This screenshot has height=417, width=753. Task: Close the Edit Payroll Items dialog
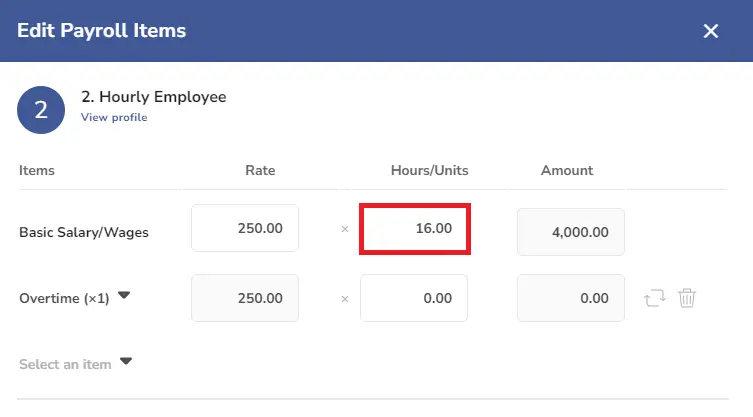[711, 31]
